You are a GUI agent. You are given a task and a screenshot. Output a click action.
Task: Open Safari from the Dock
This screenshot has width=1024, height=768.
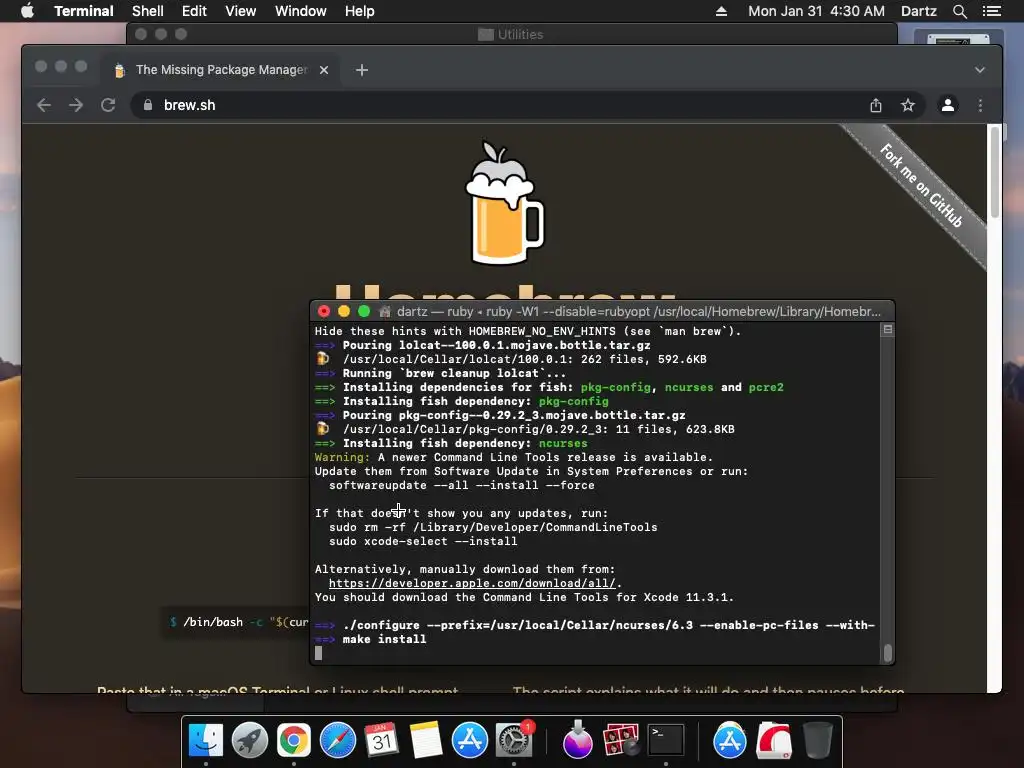click(338, 740)
